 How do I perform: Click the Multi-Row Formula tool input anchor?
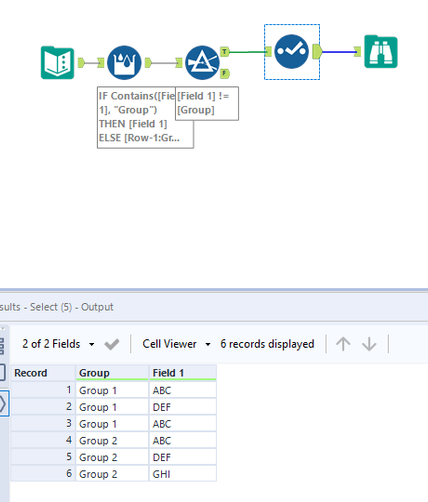pyautogui.click(x=101, y=63)
